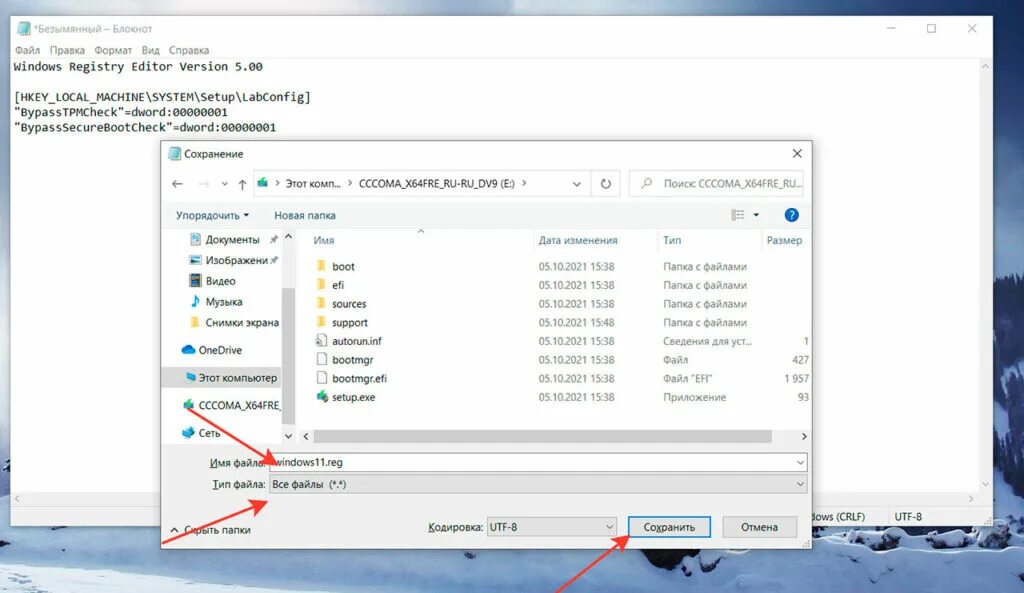
Task: Select the efi folder
Action: [x=338, y=285]
